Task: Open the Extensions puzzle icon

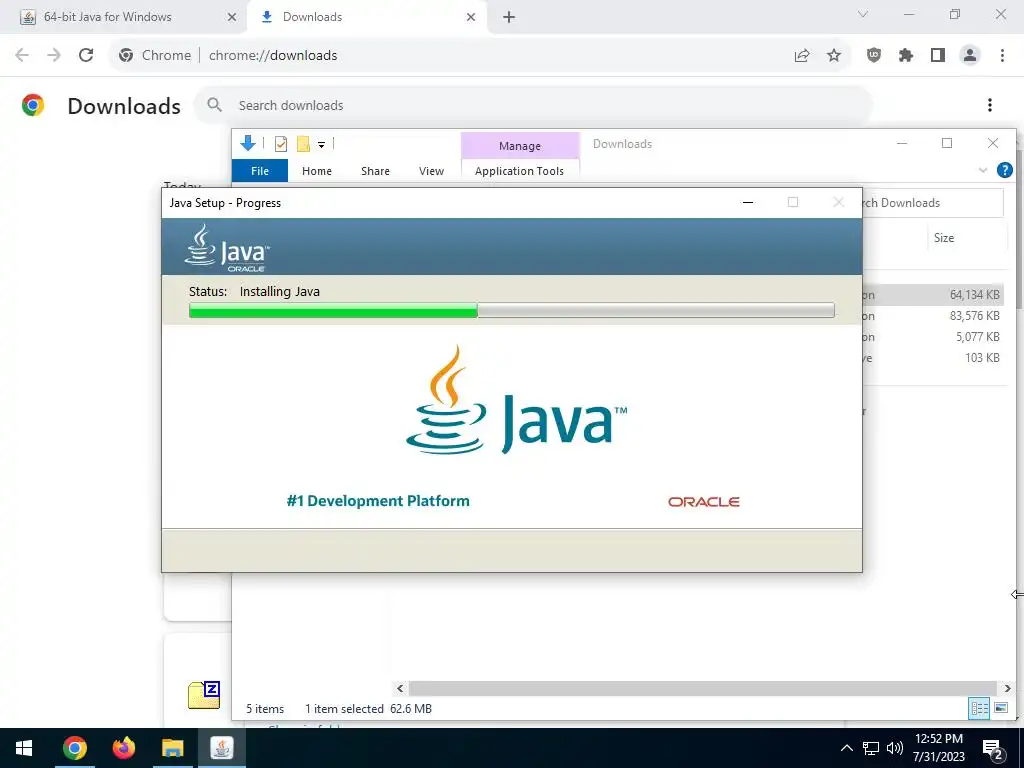Action: pyautogui.click(x=906, y=56)
